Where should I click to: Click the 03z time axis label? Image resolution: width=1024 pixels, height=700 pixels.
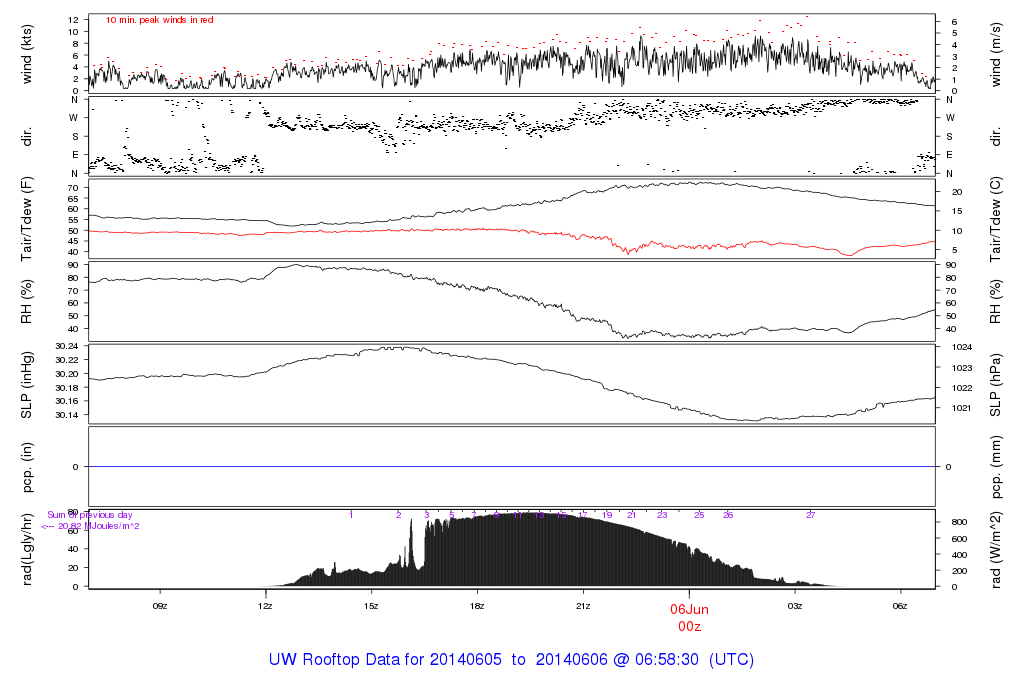[x=795, y=606]
